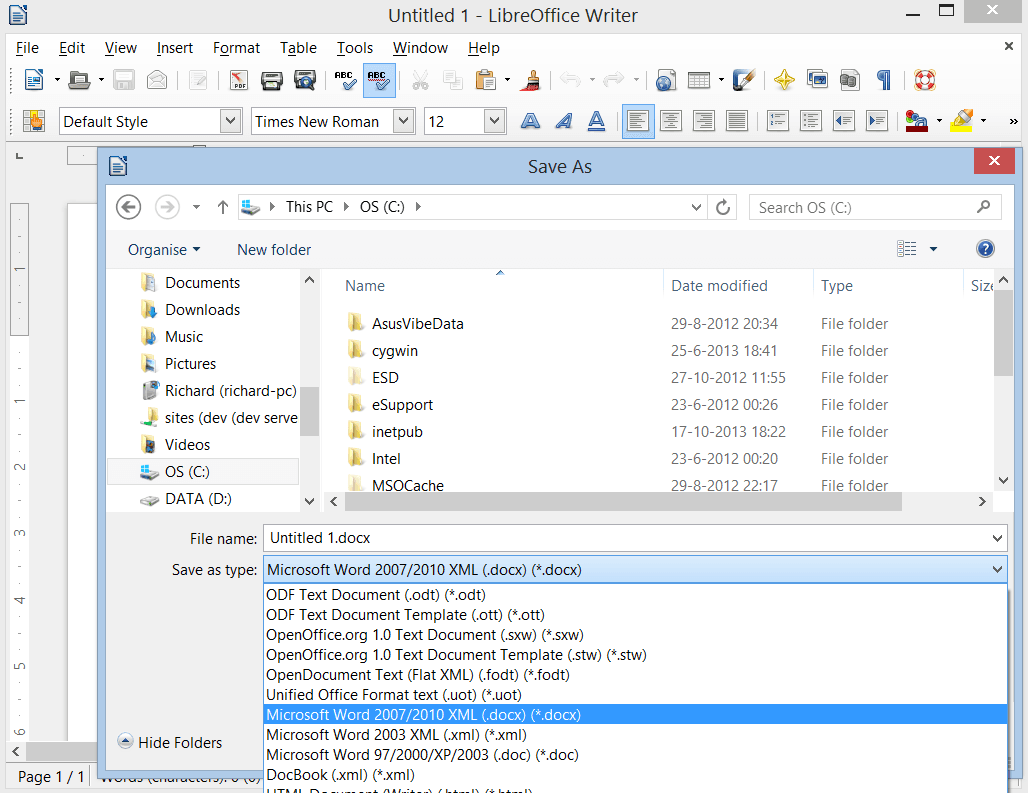
Task: Click the Highlighting color marker icon
Action: 961,121
